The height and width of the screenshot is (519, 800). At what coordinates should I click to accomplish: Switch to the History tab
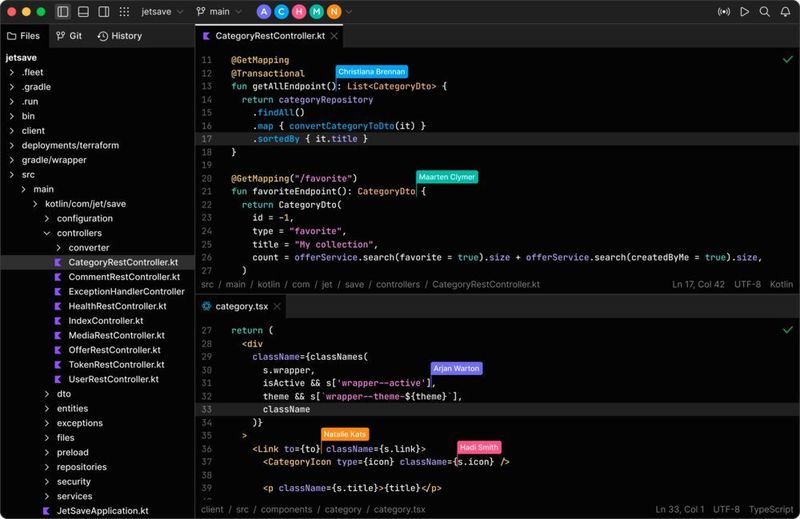pyautogui.click(x=120, y=36)
